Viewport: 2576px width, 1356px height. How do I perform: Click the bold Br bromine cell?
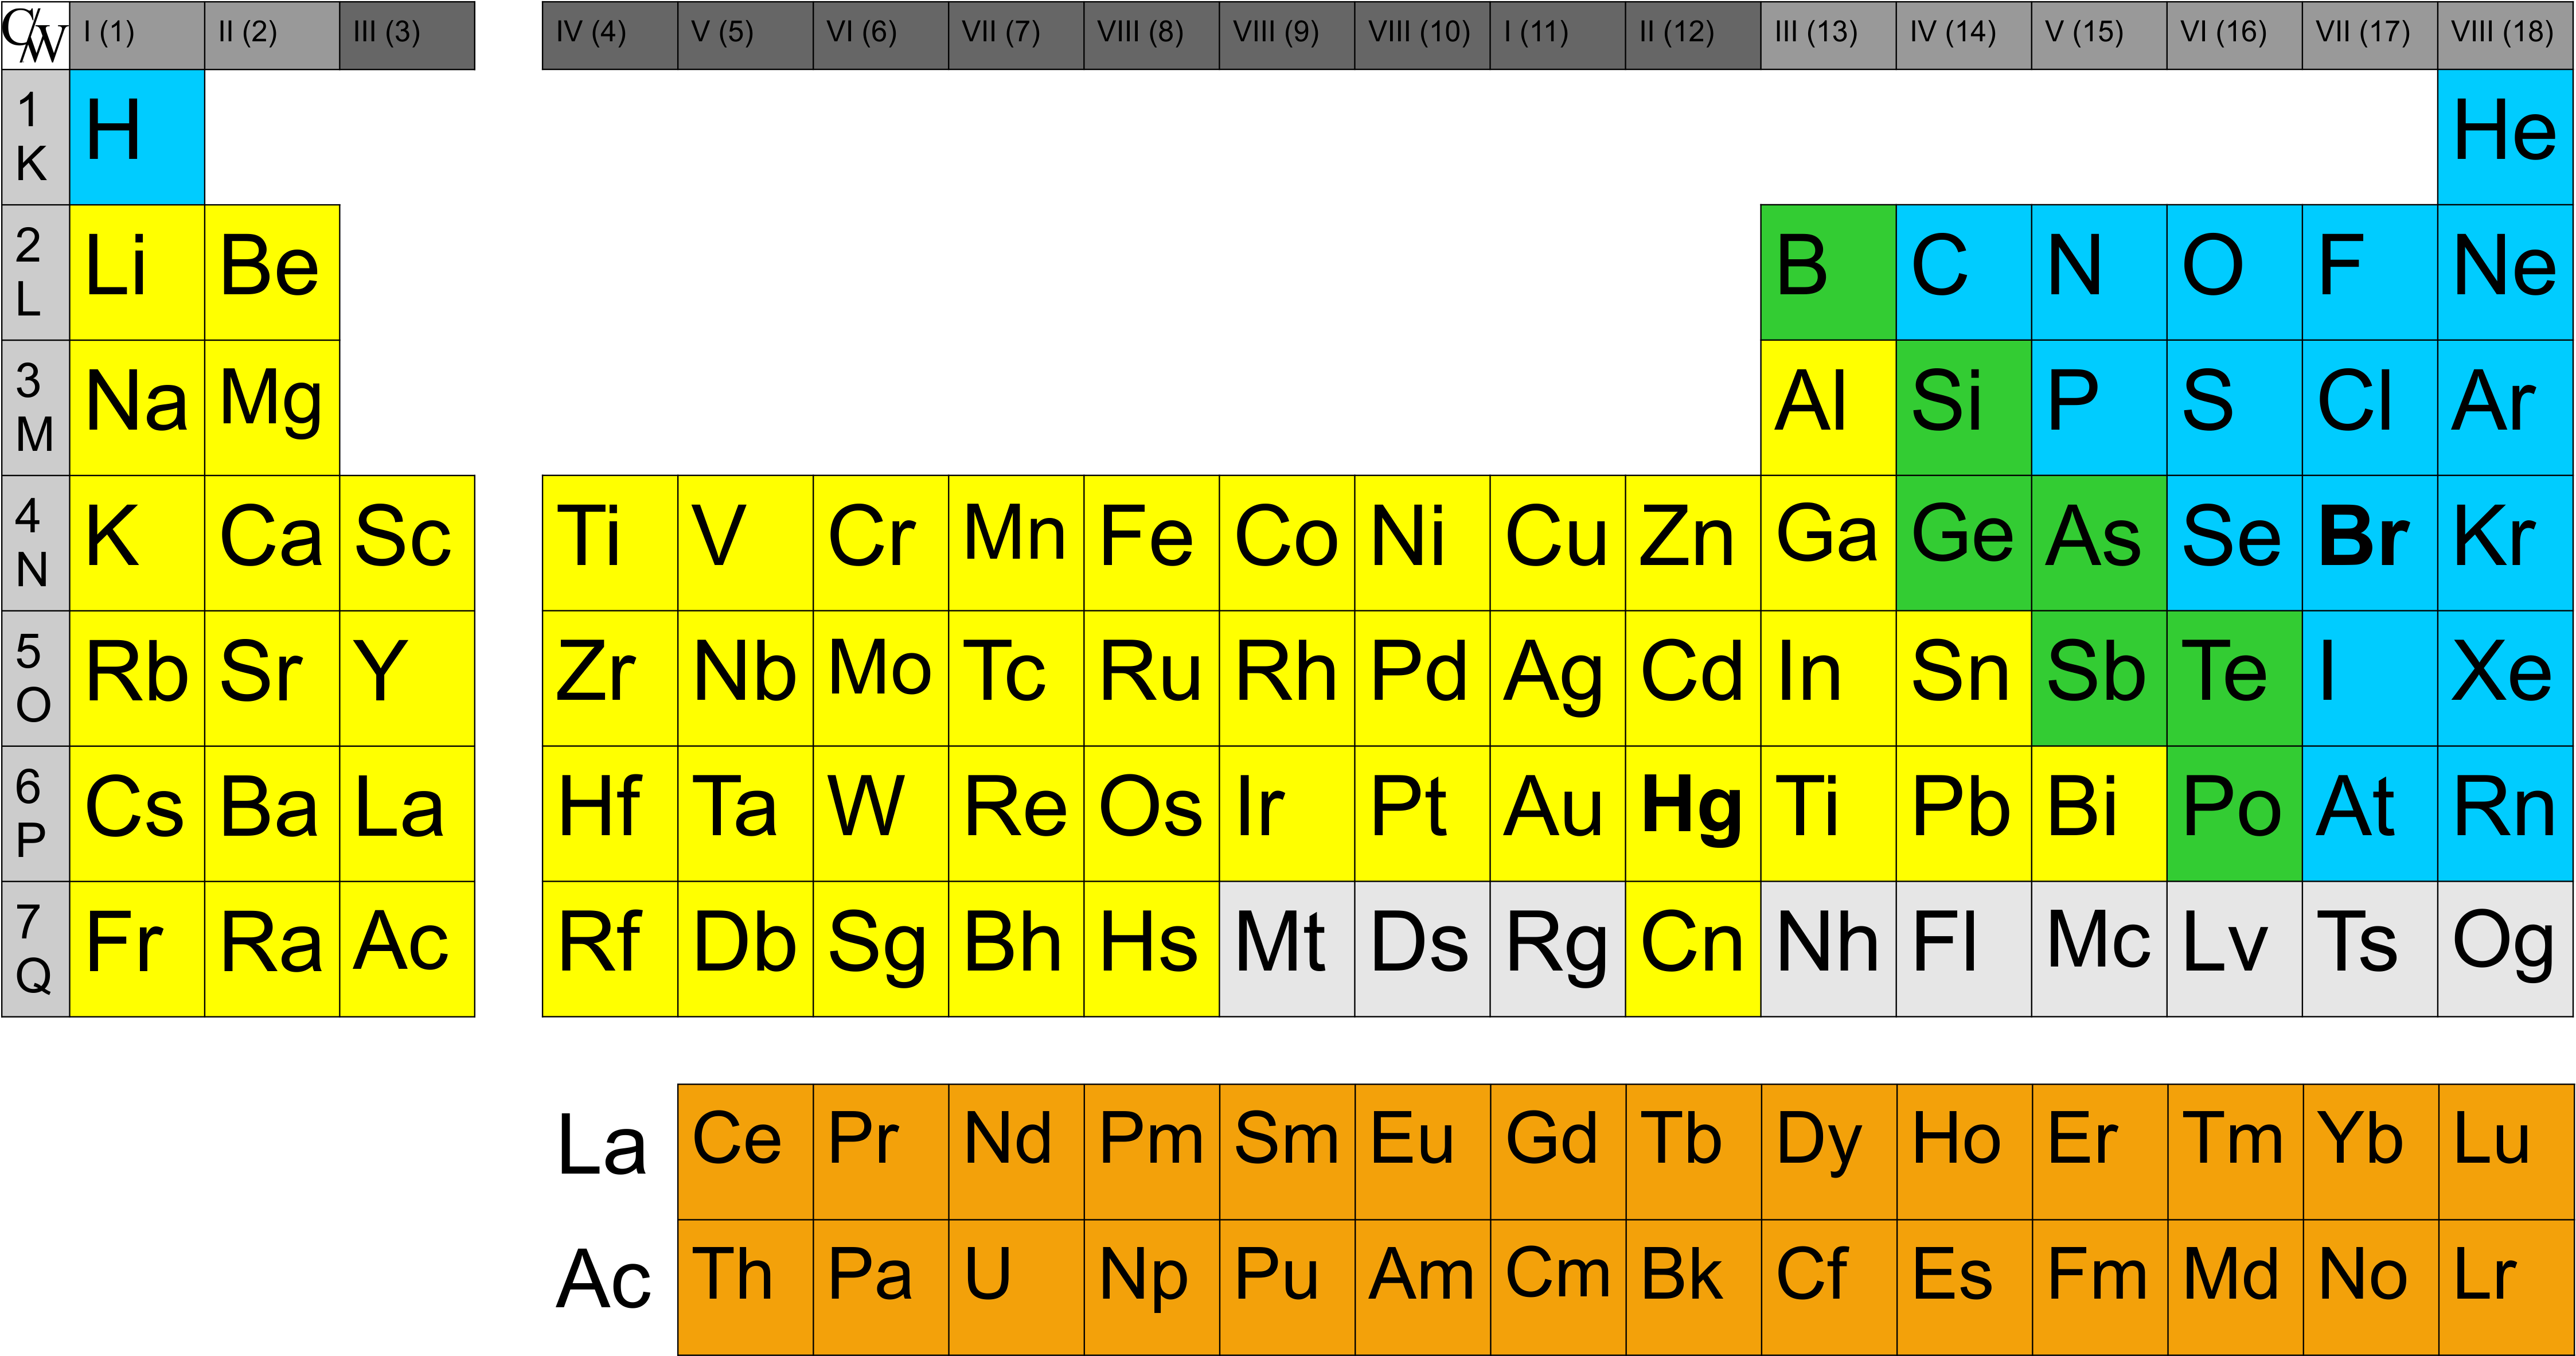tap(2369, 543)
